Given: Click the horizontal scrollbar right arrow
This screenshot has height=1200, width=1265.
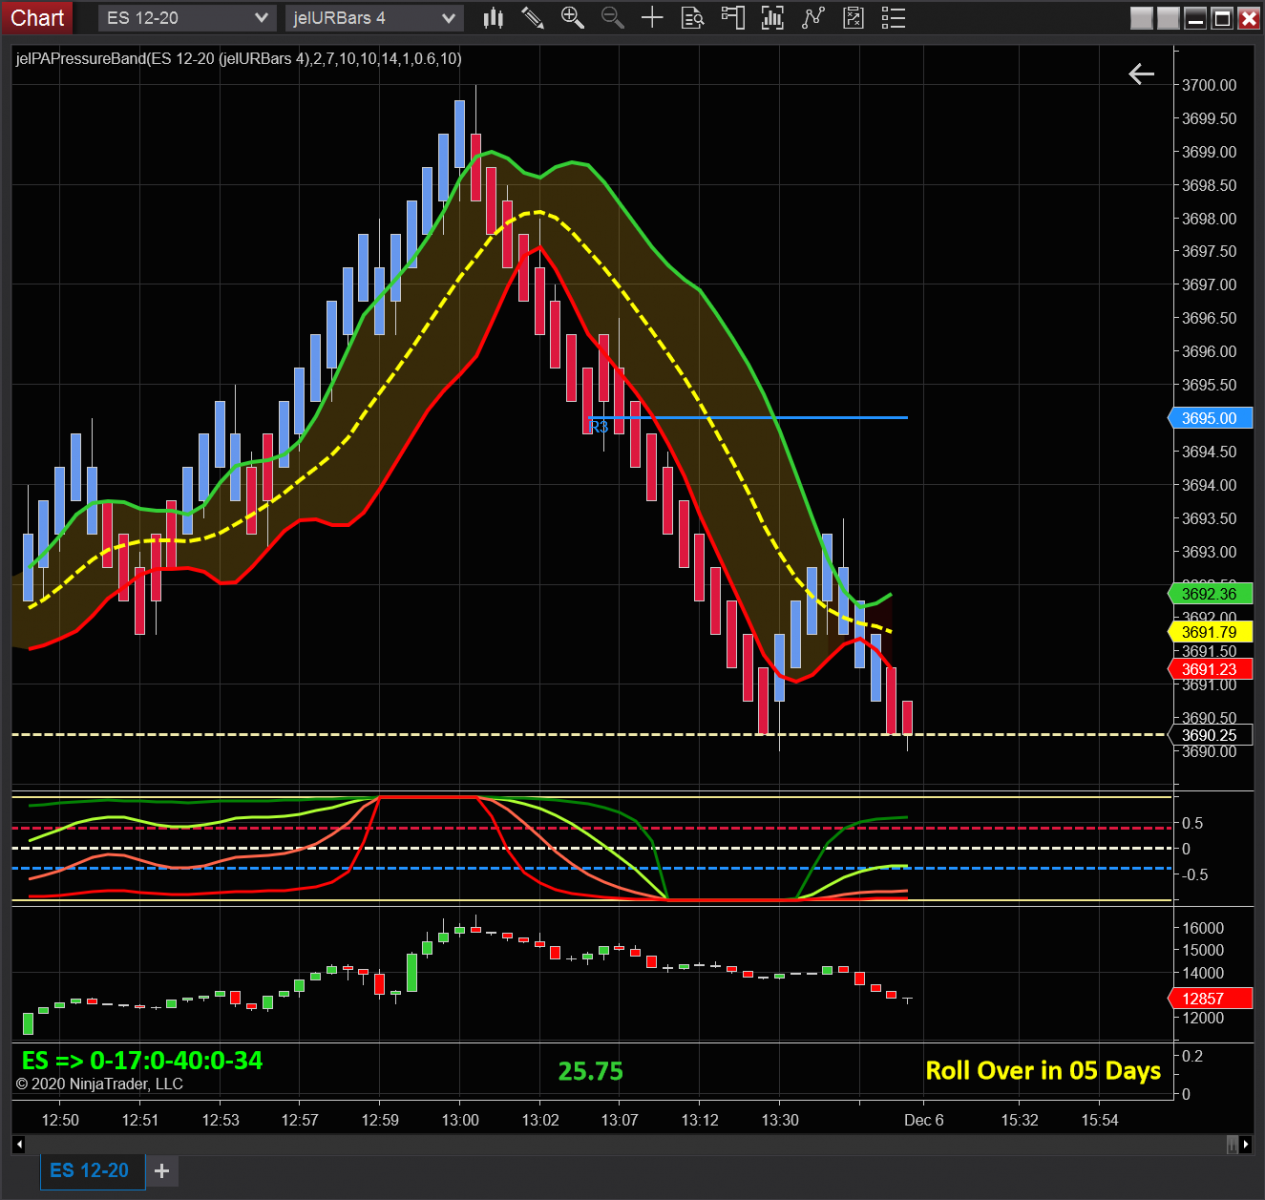Looking at the screenshot, I should click(1246, 1144).
